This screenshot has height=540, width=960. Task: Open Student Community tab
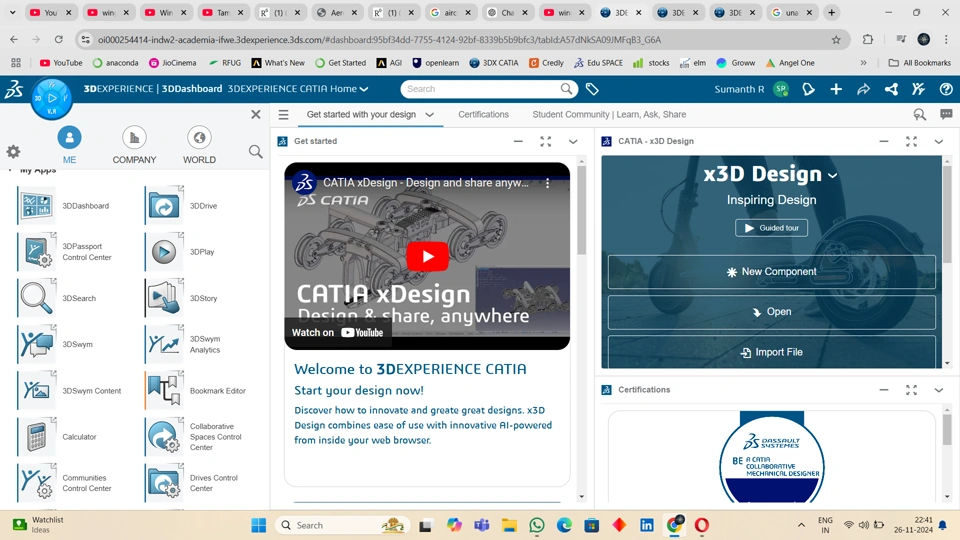[609, 114]
